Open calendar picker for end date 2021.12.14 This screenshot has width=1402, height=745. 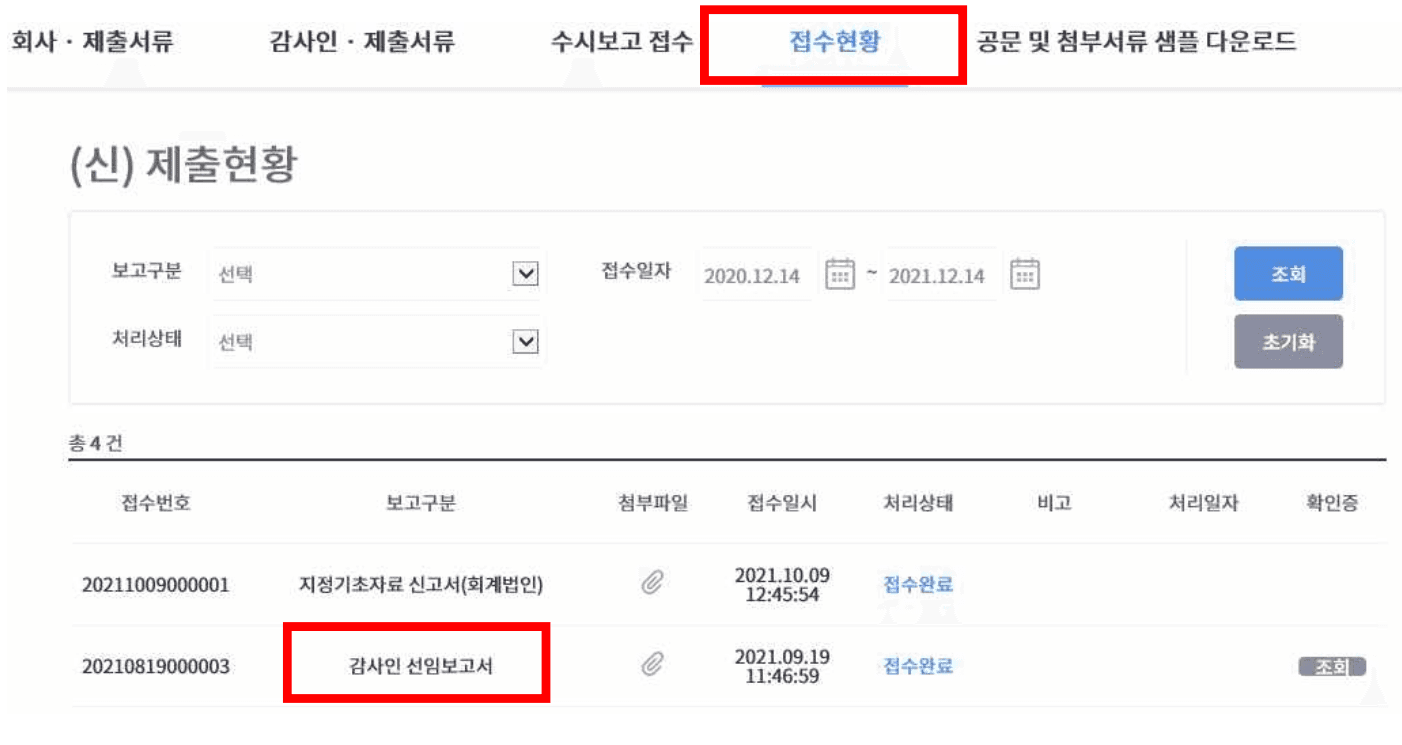tap(1025, 274)
